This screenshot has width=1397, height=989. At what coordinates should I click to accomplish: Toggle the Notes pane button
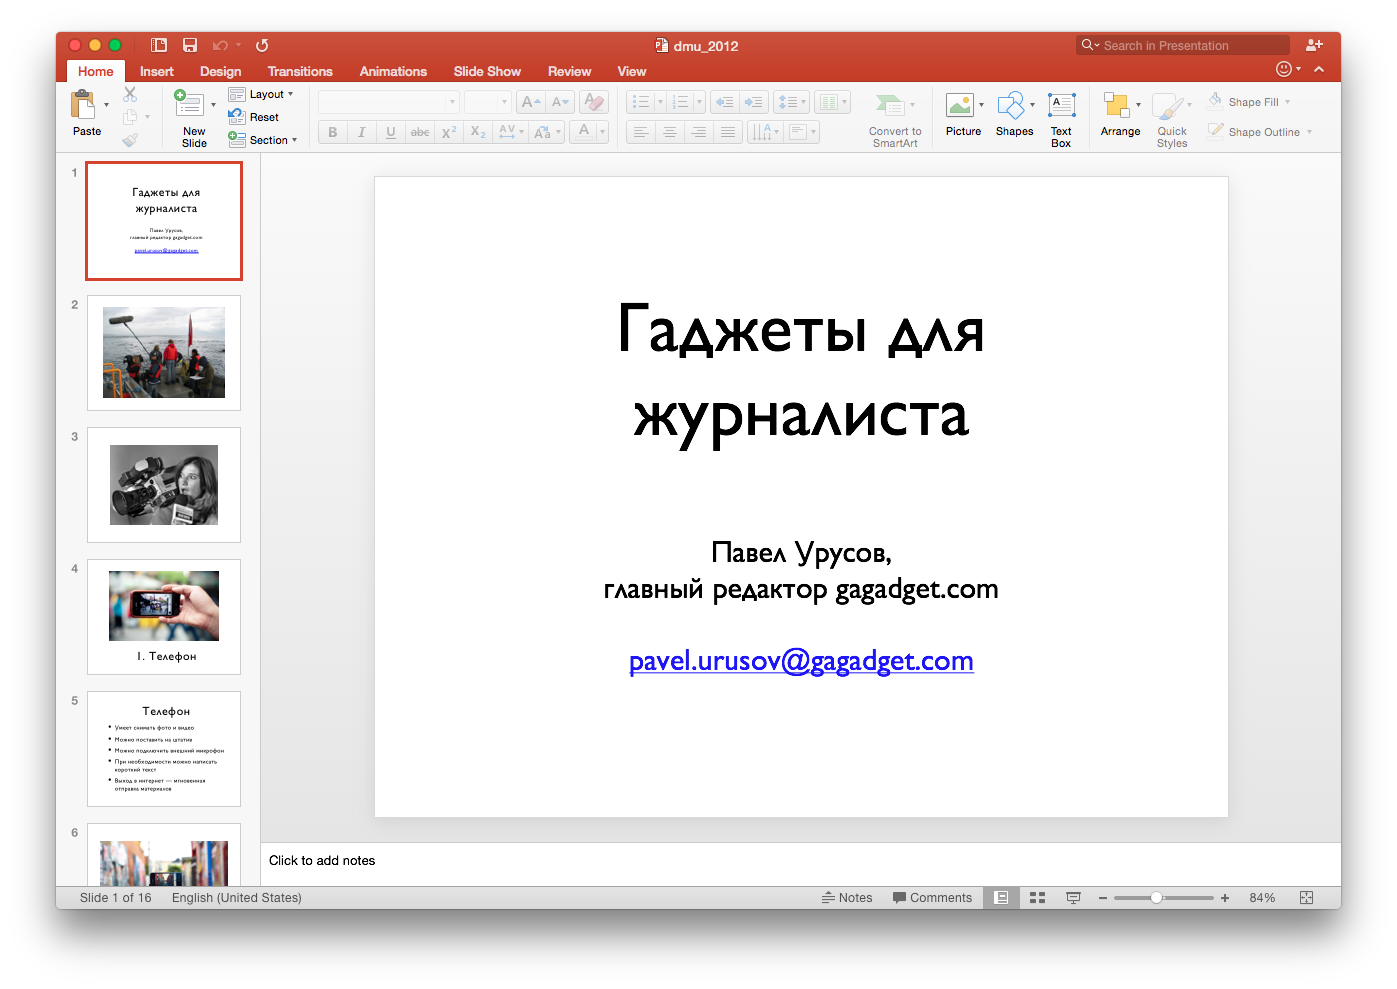tap(847, 898)
